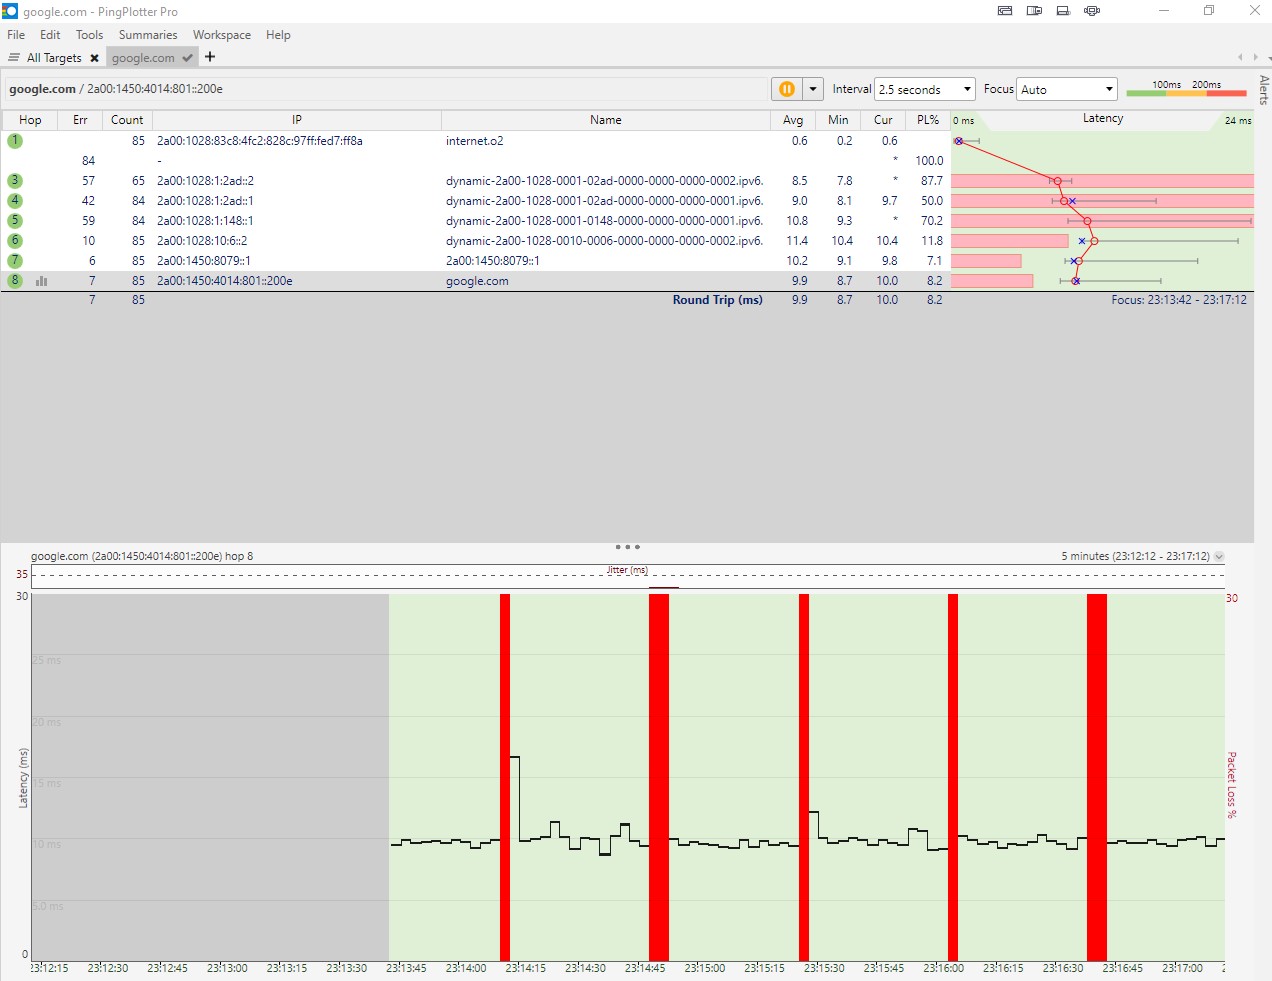Switch to the google.com tab
1272x981 pixels.
click(143, 58)
